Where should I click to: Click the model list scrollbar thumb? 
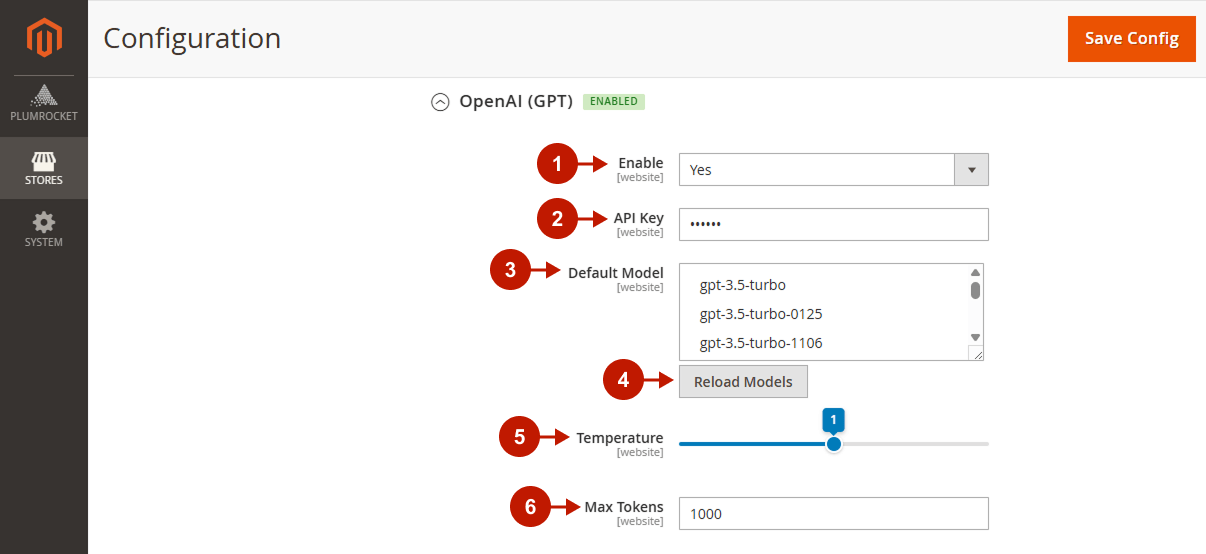pyautogui.click(x=975, y=290)
